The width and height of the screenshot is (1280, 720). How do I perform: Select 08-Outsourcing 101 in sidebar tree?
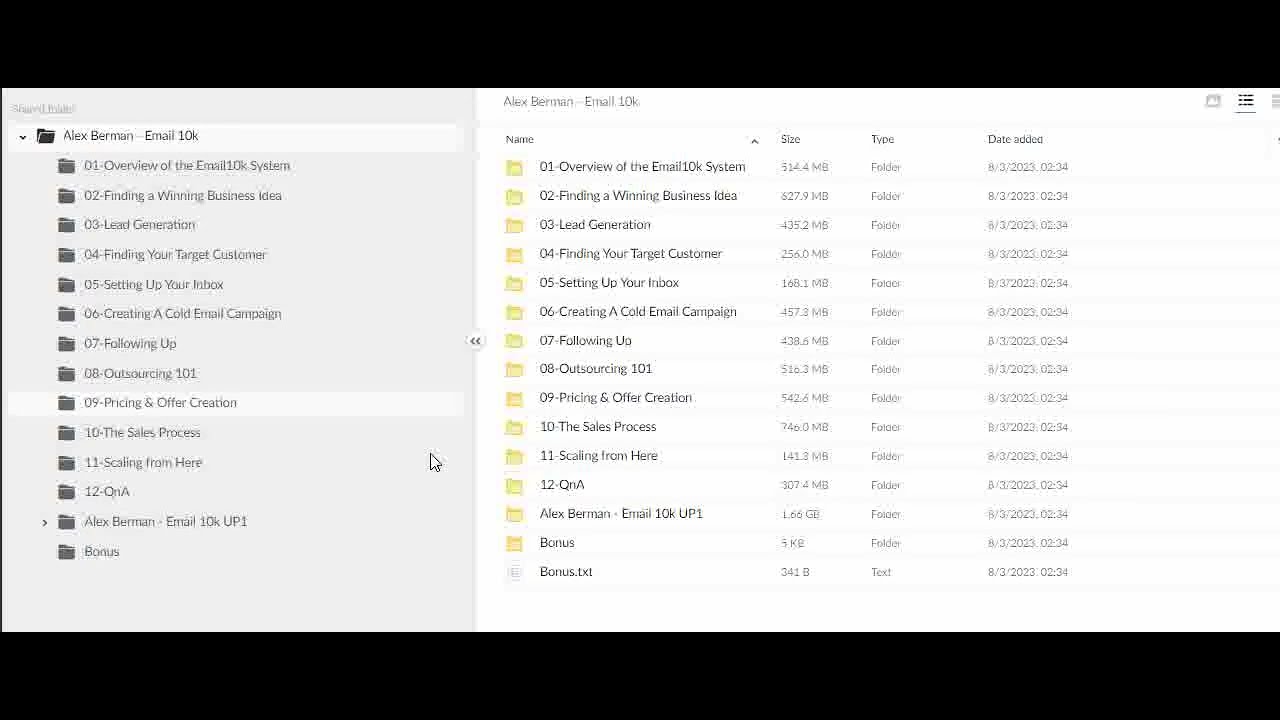coord(141,374)
